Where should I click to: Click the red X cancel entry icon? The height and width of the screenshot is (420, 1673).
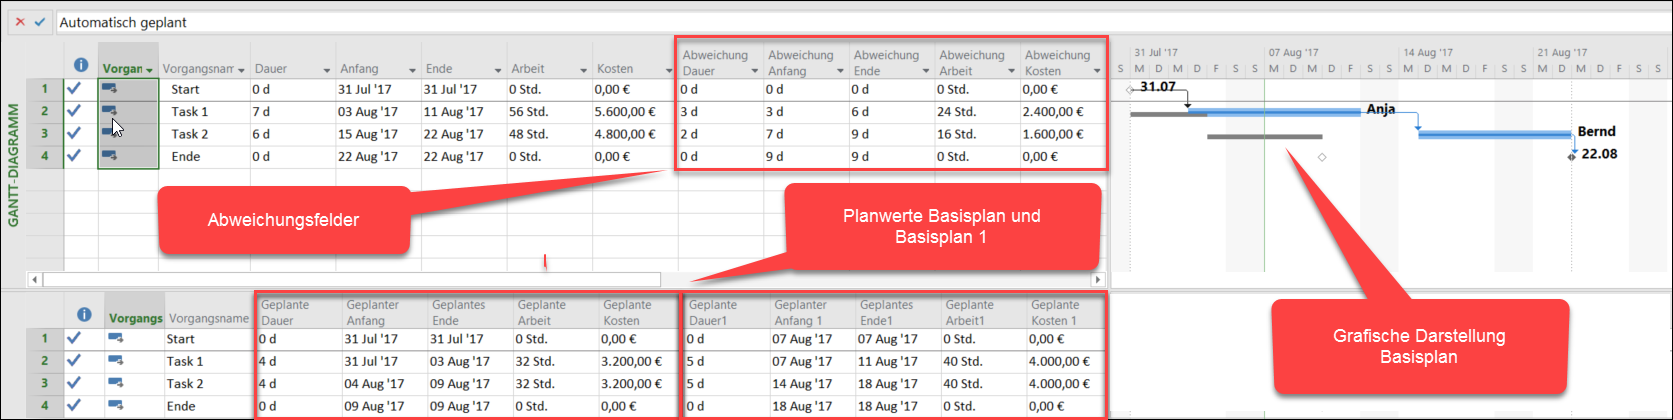click(20, 21)
